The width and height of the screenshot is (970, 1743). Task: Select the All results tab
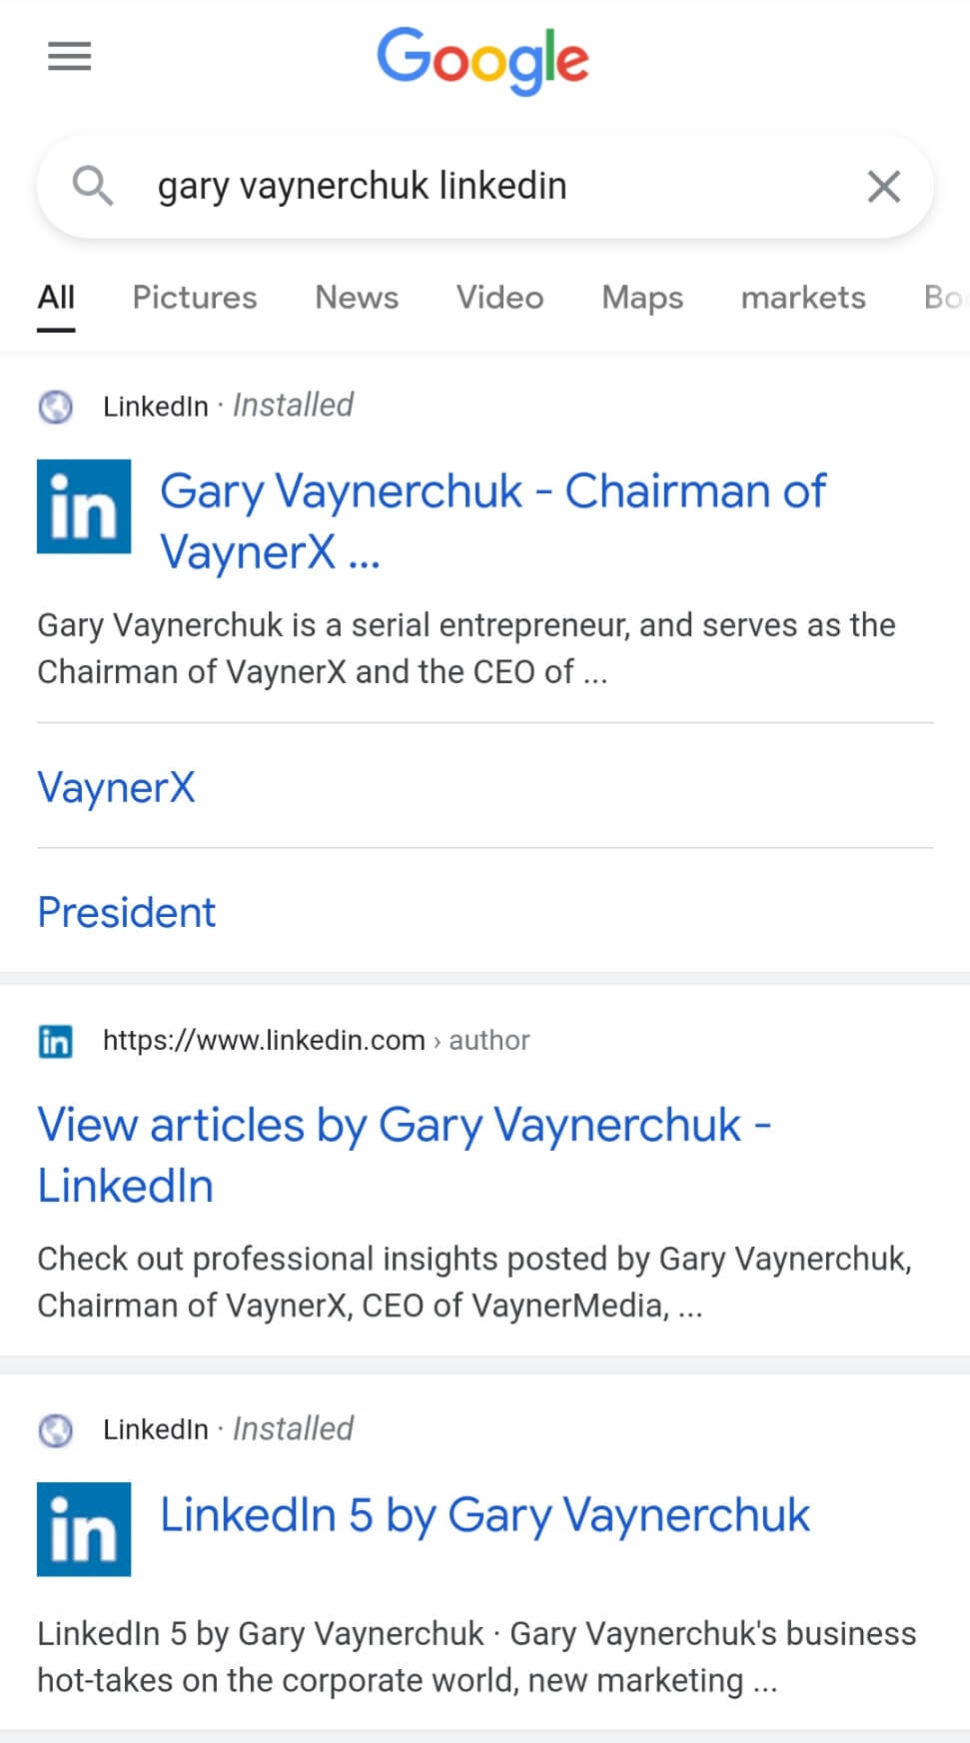(x=56, y=297)
